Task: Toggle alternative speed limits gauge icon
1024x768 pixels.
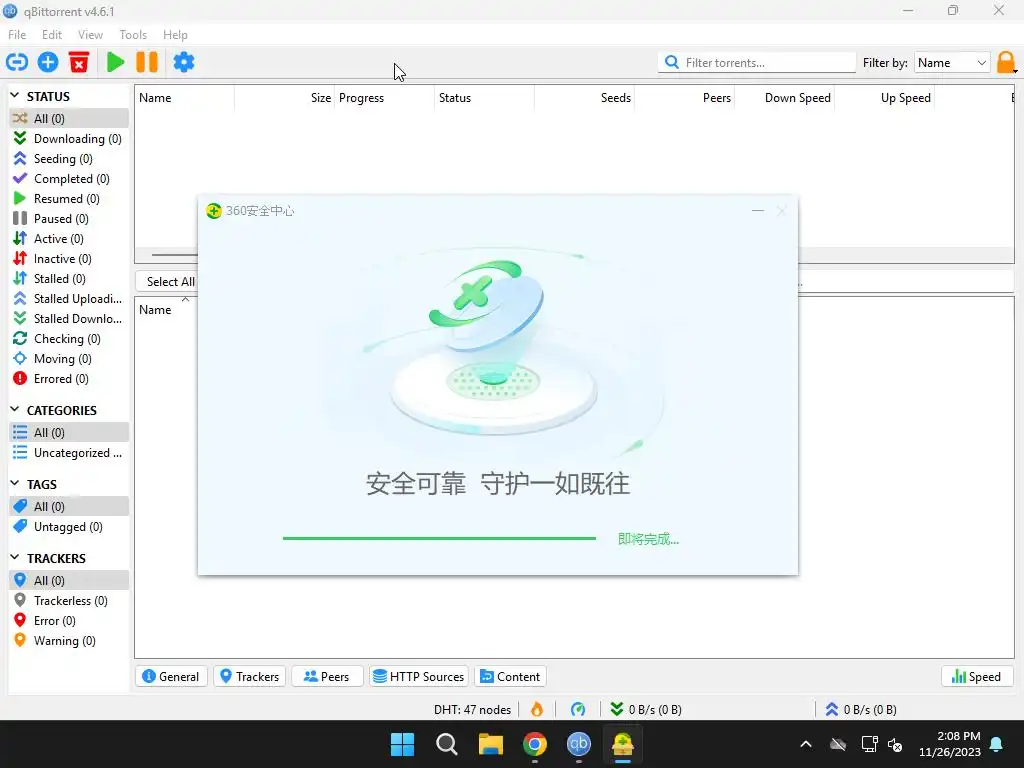Action: [x=577, y=709]
